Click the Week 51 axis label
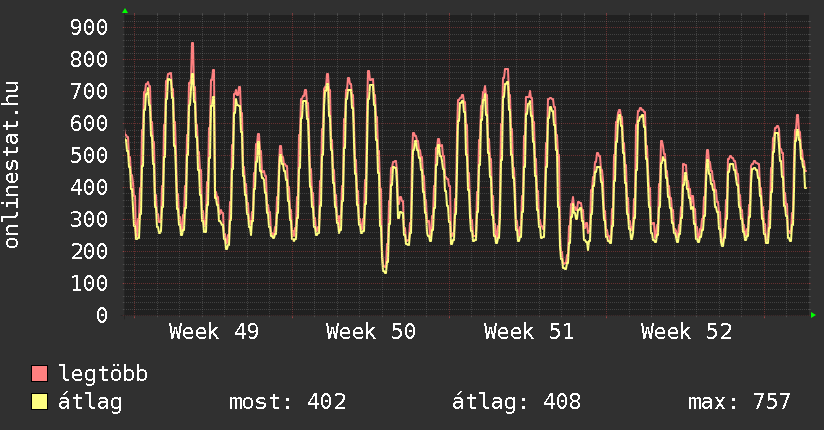This screenshot has height=430, width=824. click(x=529, y=332)
